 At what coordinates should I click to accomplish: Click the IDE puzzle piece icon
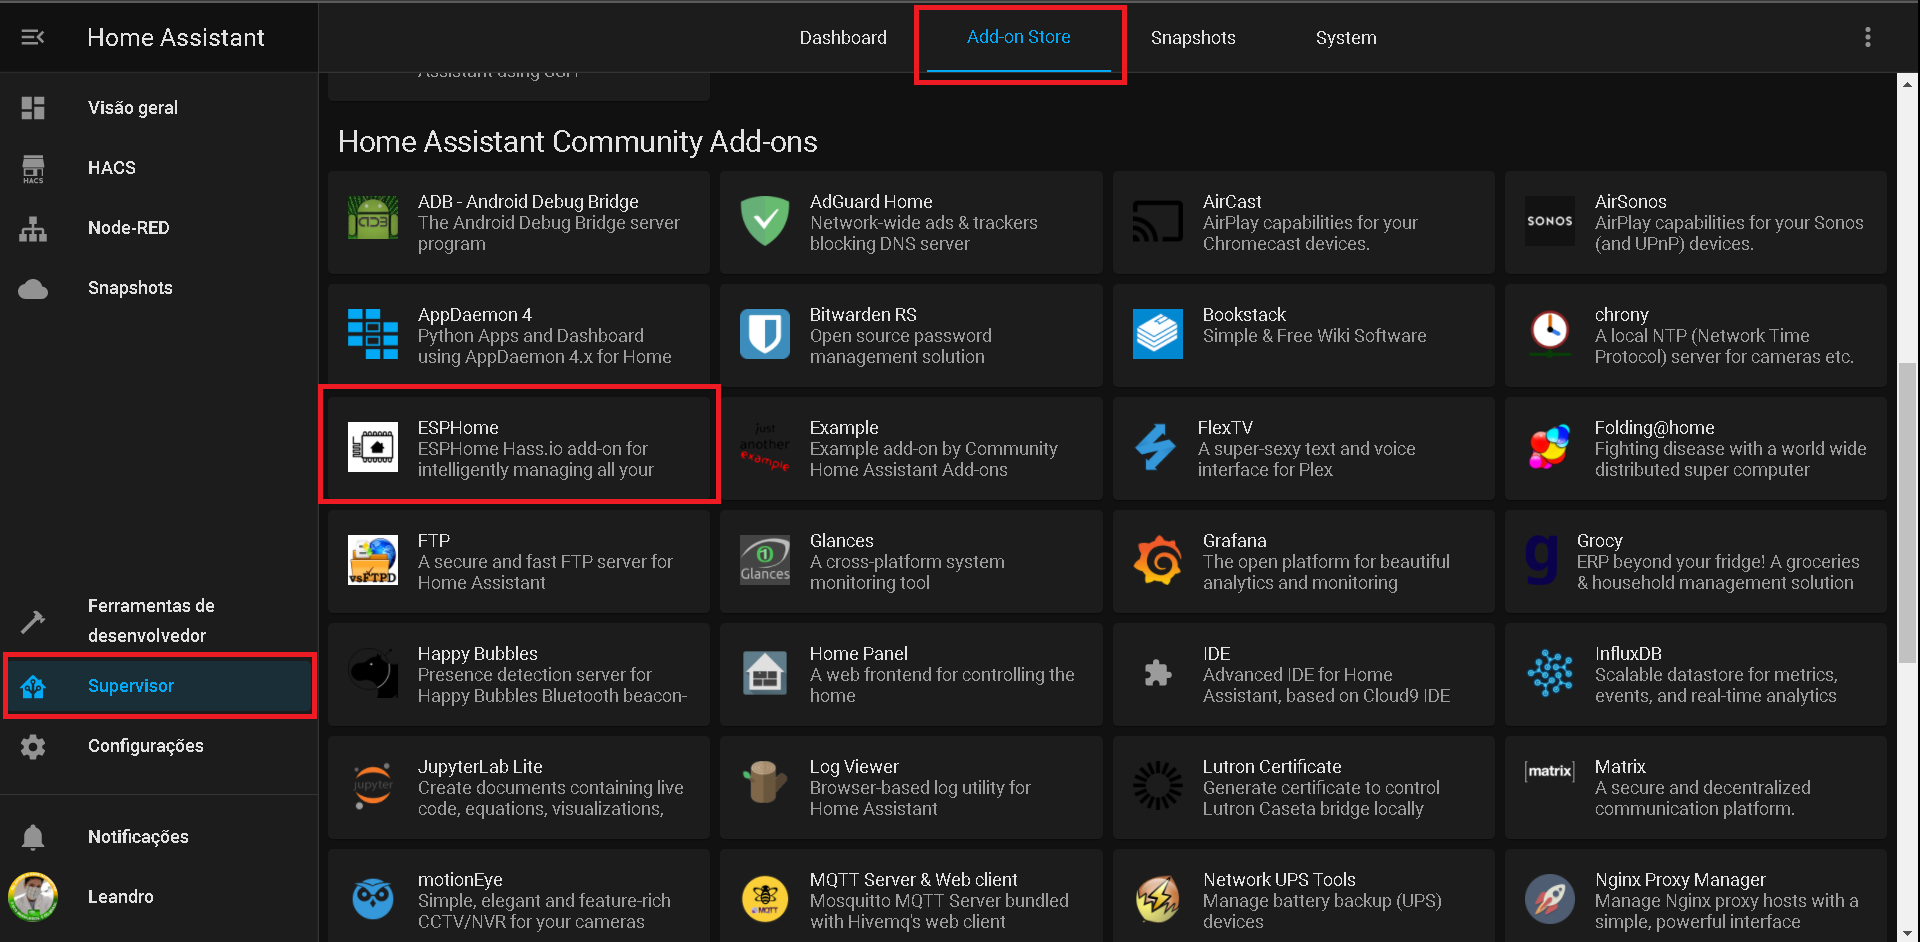(1158, 674)
